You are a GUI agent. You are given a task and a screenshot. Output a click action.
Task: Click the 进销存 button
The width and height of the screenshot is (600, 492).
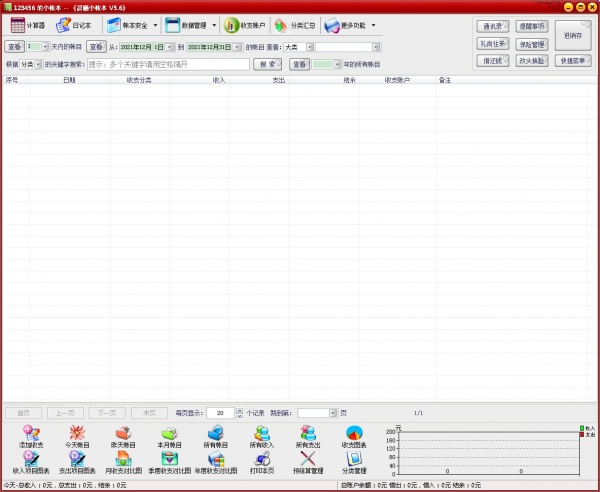click(x=573, y=34)
